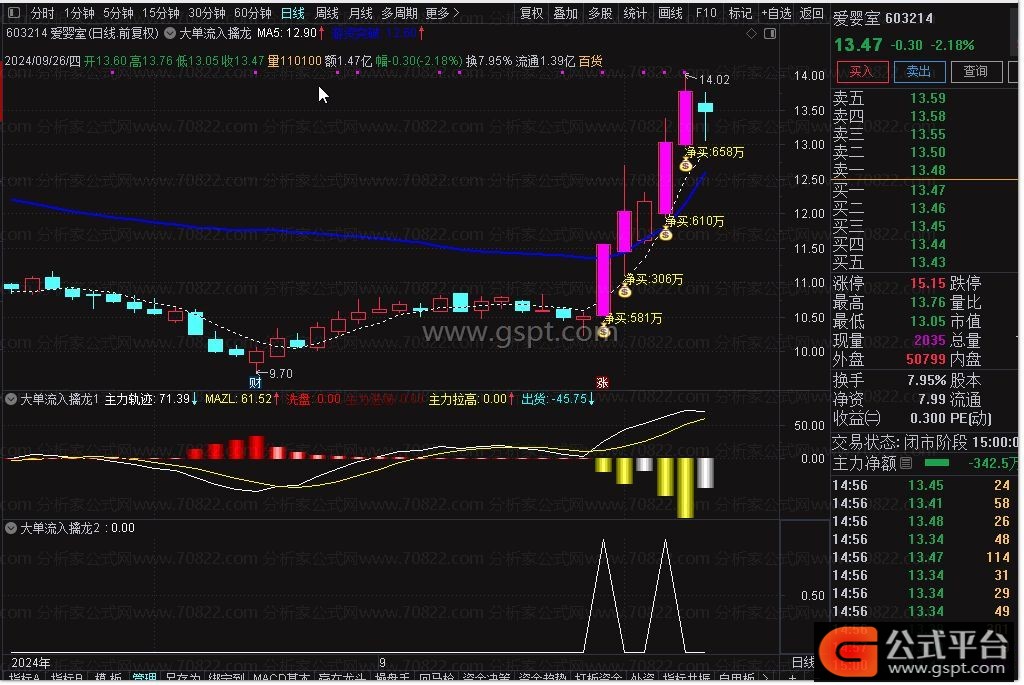The height and width of the screenshot is (685, 1024).
Task: Expand the 更多 periods menu
Action: click(442, 13)
